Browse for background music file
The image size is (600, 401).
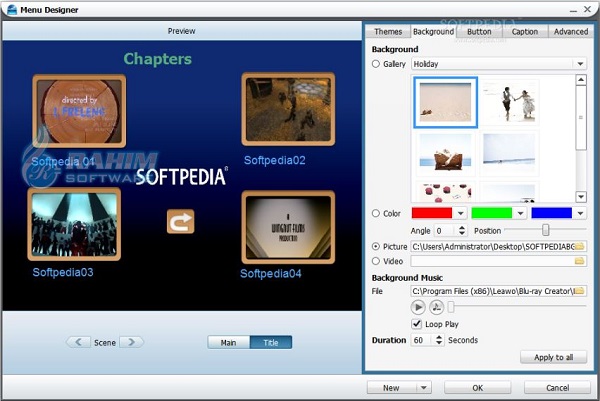[x=579, y=291]
